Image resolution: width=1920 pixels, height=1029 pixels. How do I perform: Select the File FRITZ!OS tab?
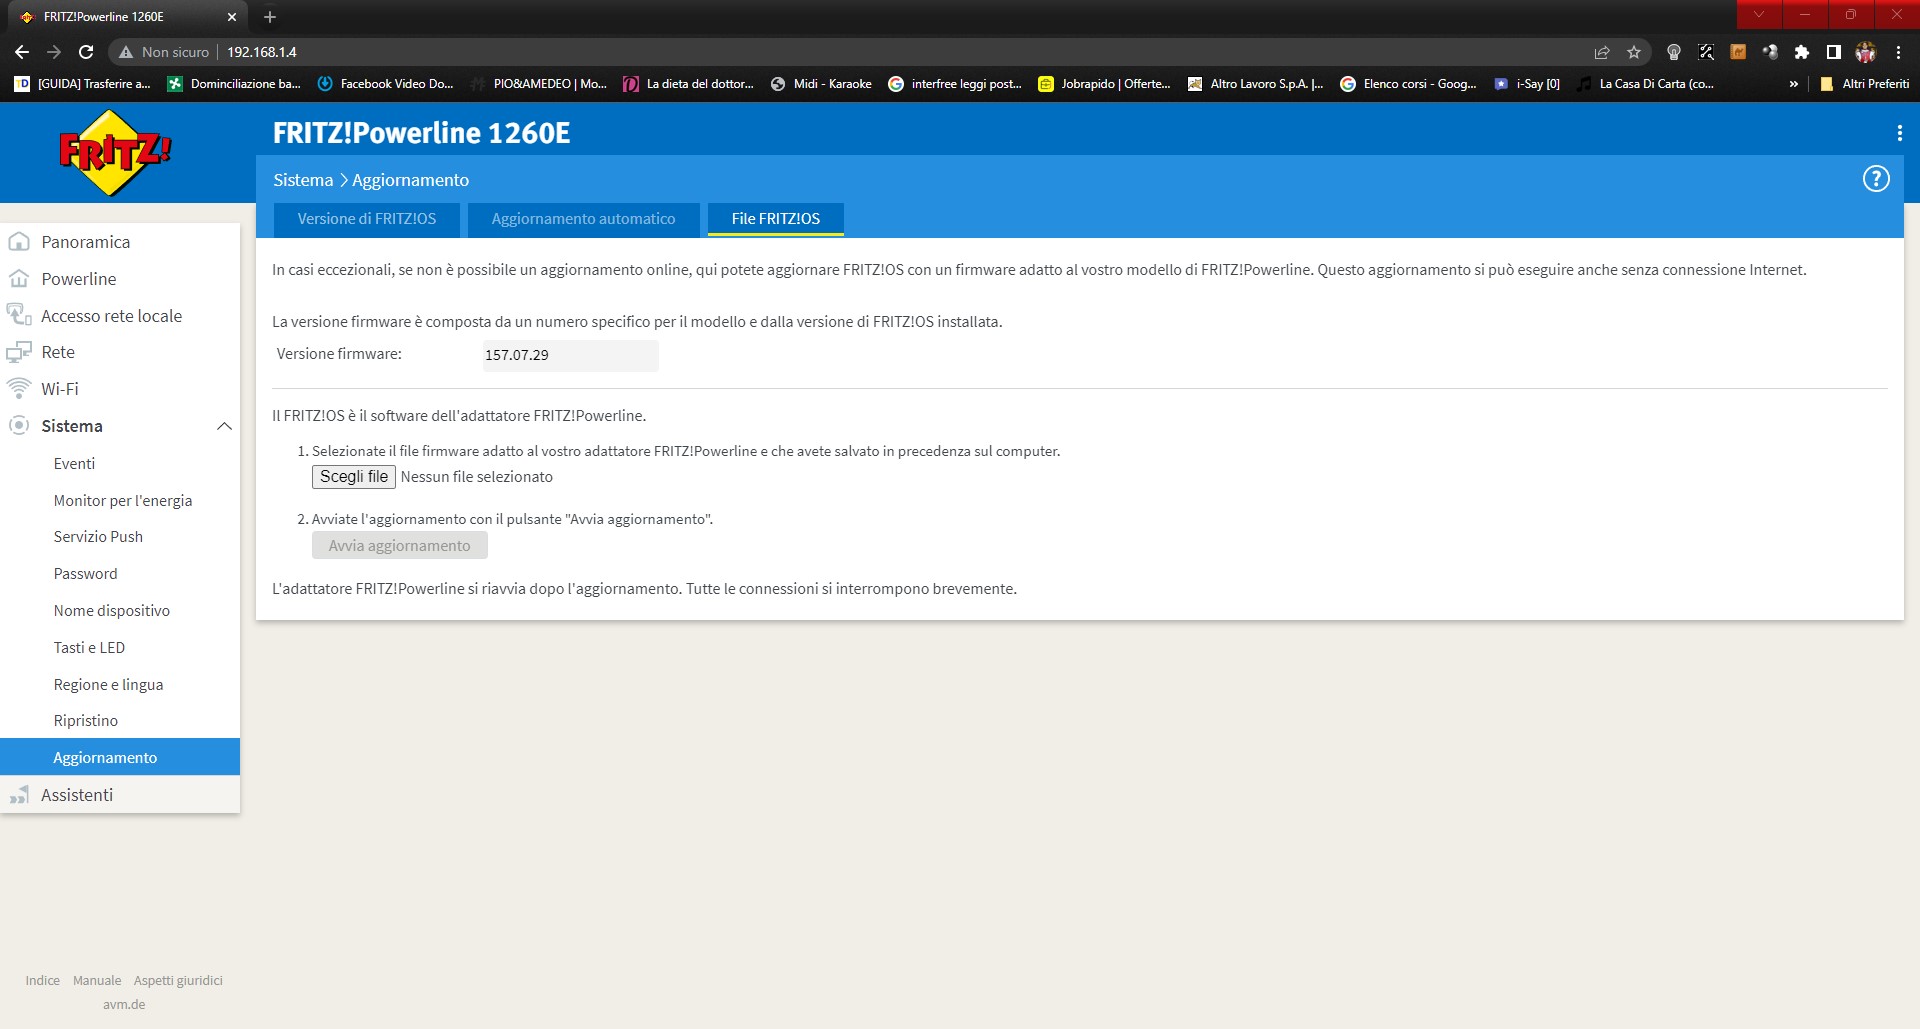[x=776, y=219]
